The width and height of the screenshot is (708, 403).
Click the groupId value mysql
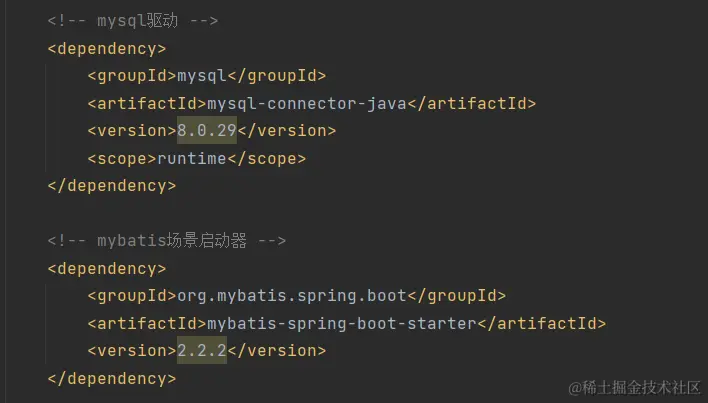click(202, 76)
